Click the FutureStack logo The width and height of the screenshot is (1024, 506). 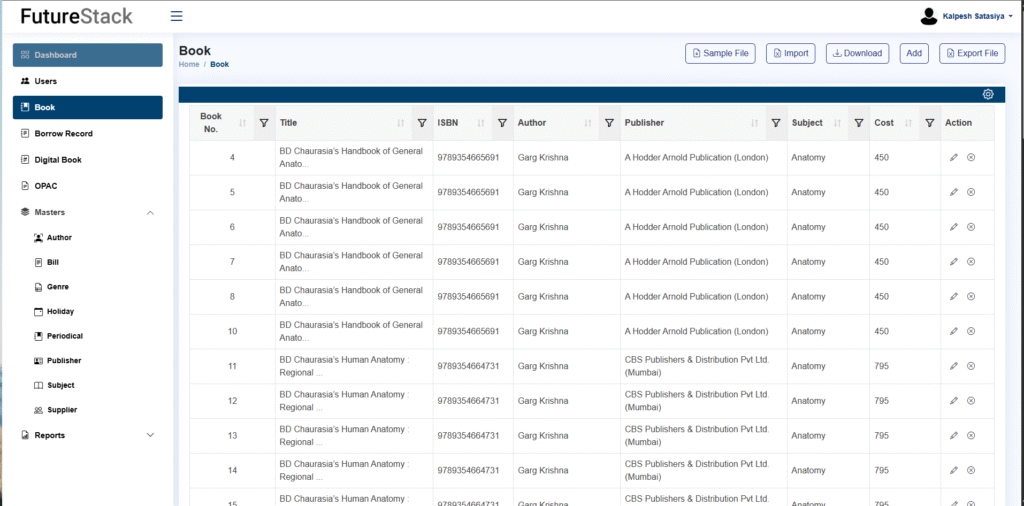point(76,16)
